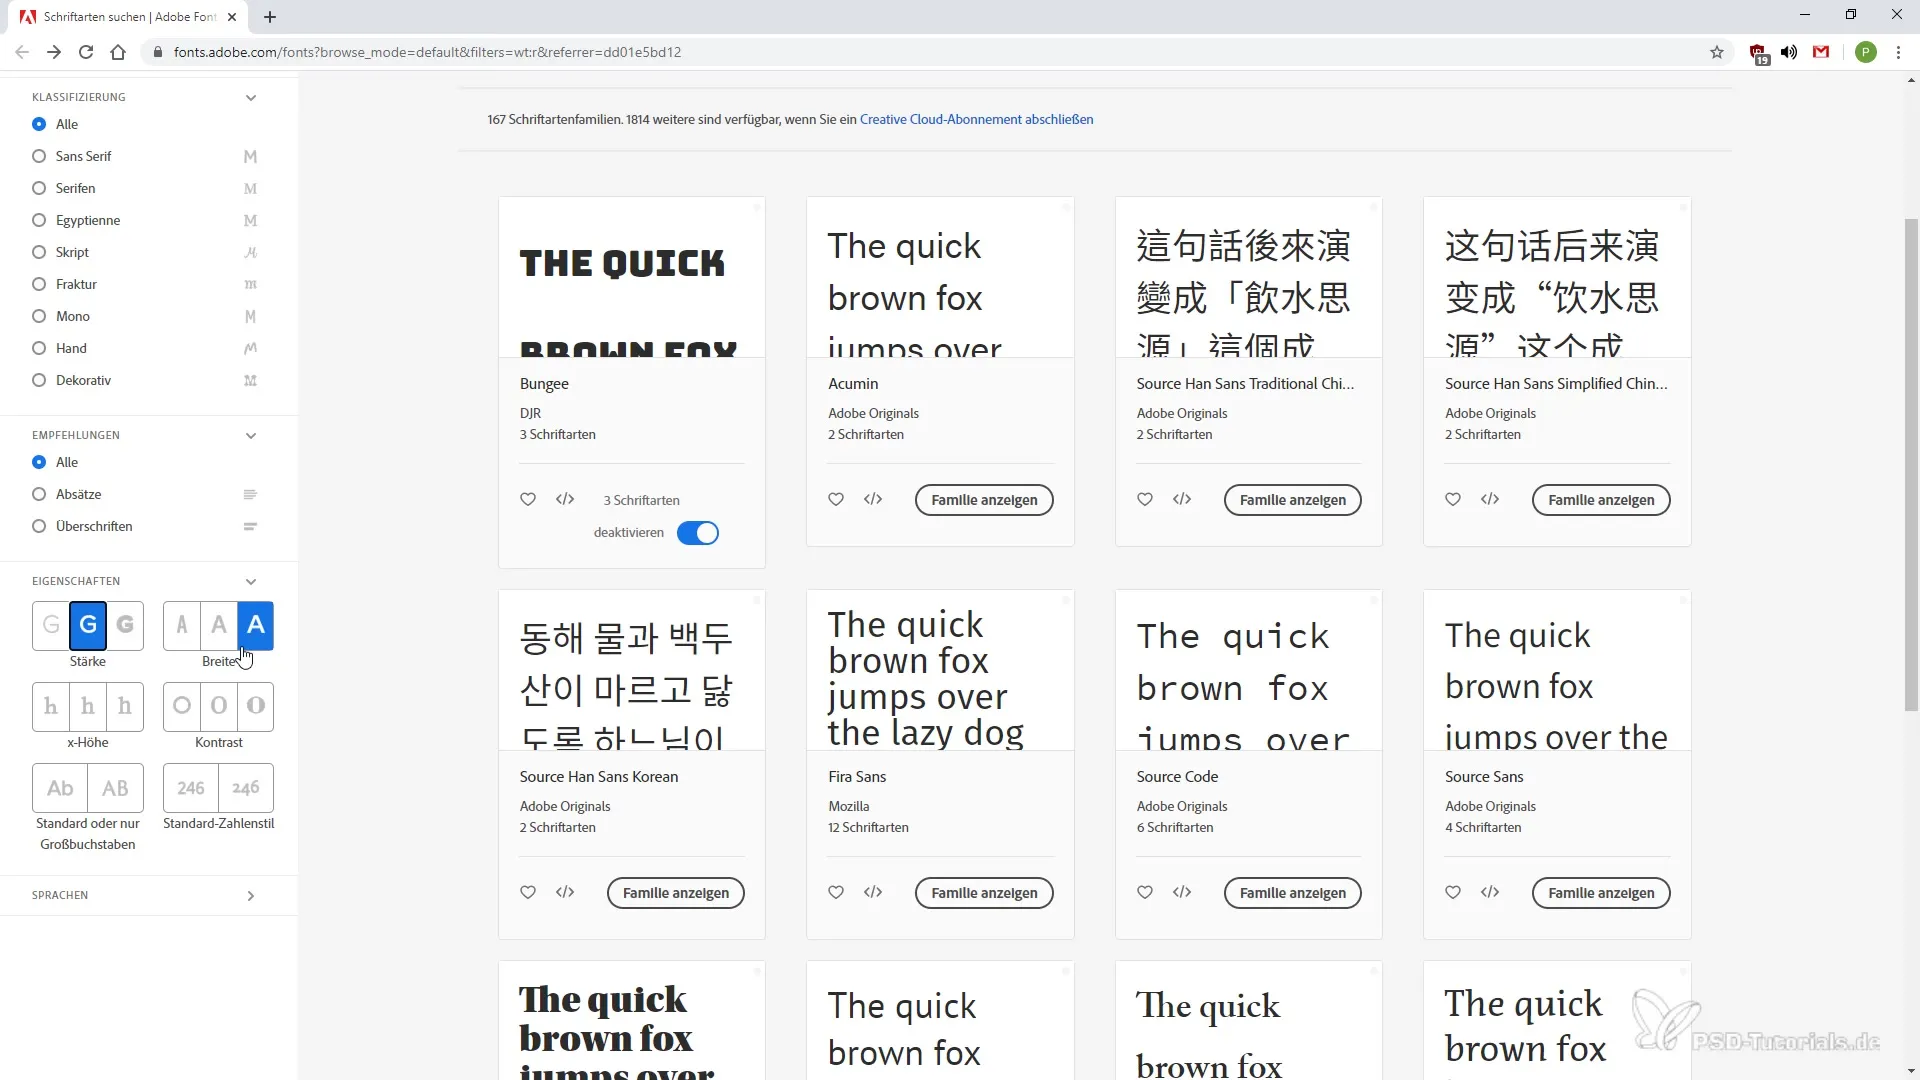Image resolution: width=1920 pixels, height=1080 pixels.
Task: Click Familie anzeigen for Source Han Sans Simplified
Action: point(1601,500)
